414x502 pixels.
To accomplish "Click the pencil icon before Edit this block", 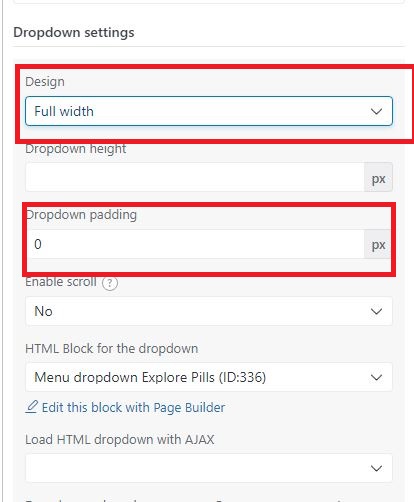I will [32, 407].
